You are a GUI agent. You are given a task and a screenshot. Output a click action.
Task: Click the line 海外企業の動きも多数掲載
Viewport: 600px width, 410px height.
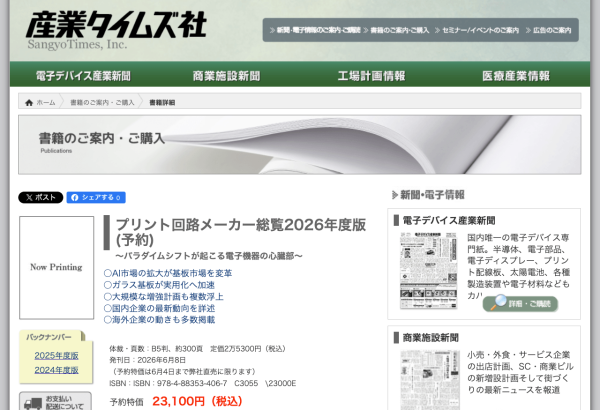coord(159,320)
